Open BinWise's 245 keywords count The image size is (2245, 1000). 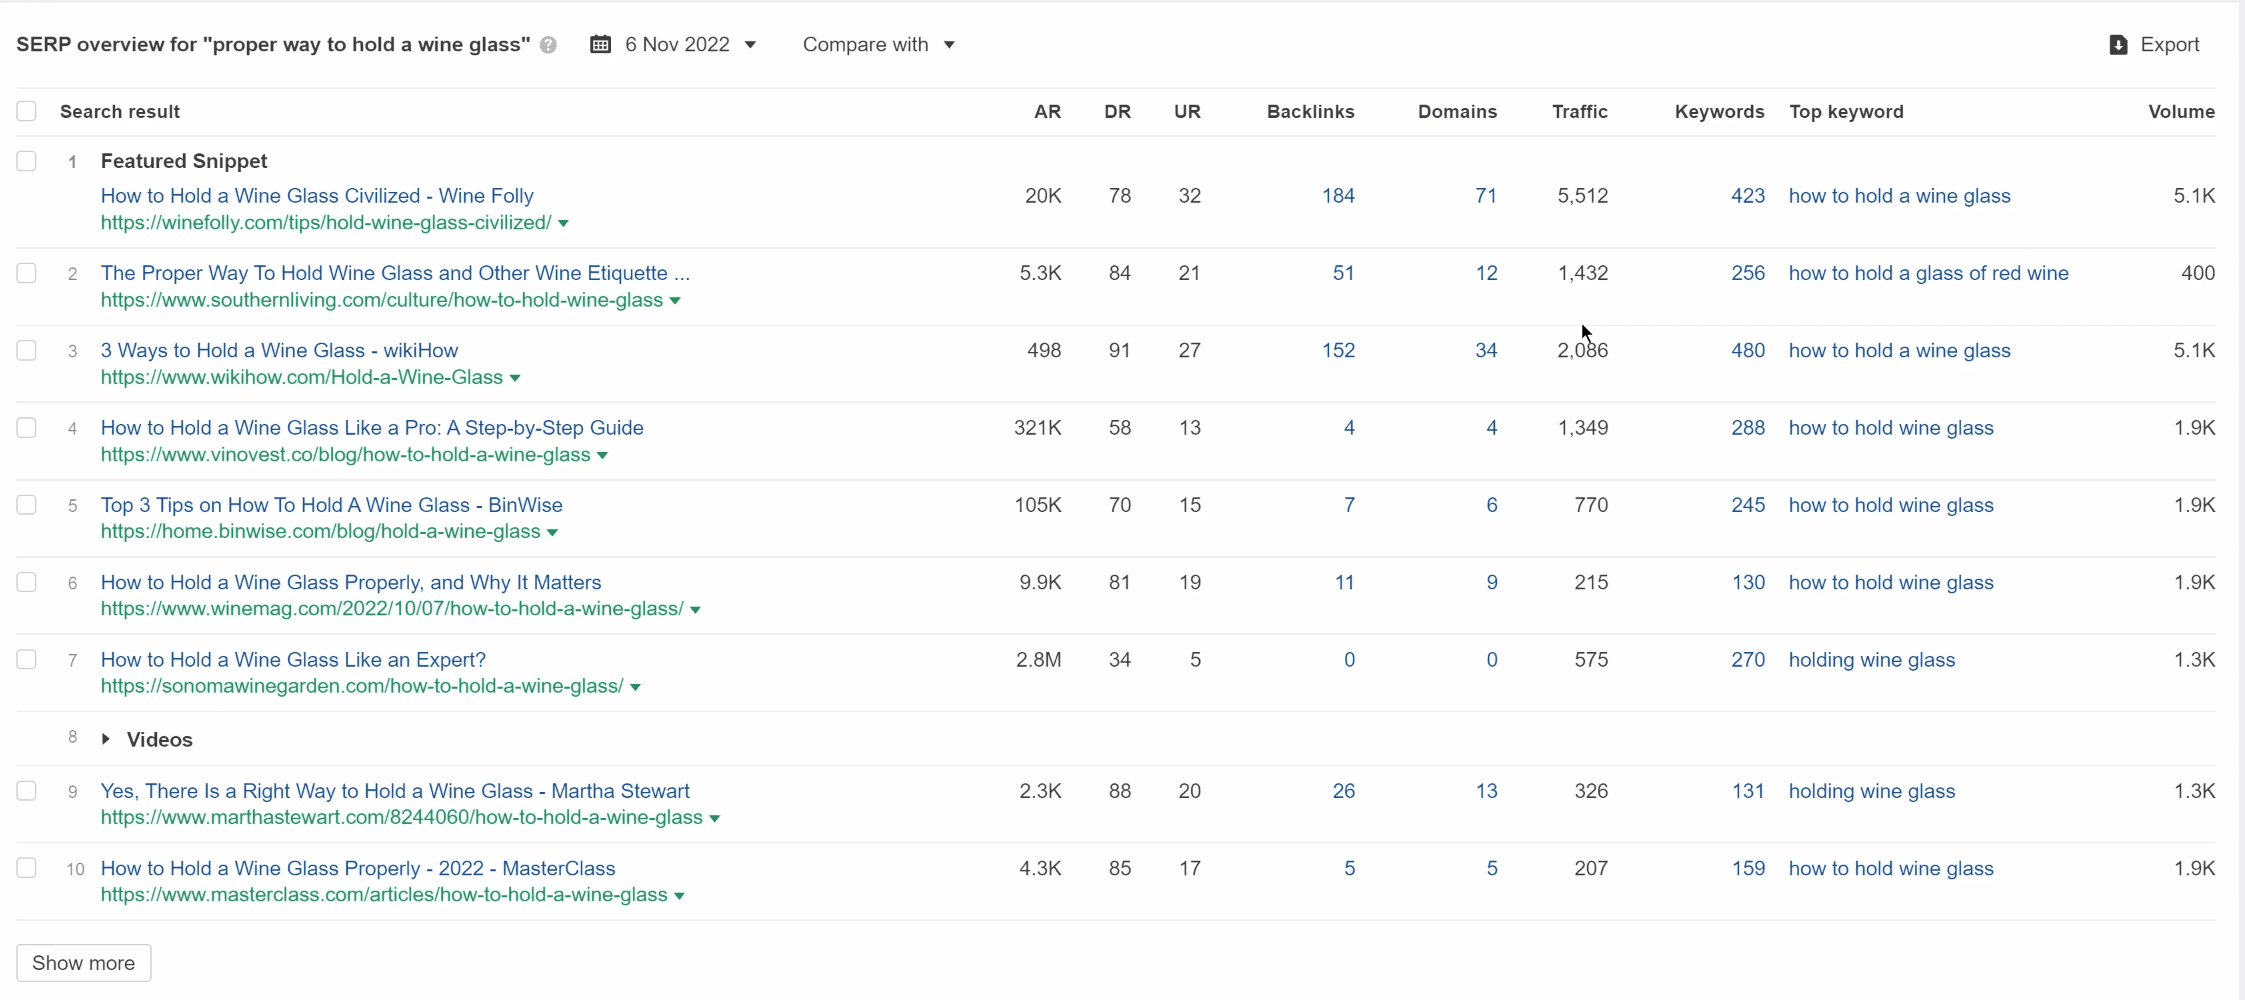(1748, 505)
